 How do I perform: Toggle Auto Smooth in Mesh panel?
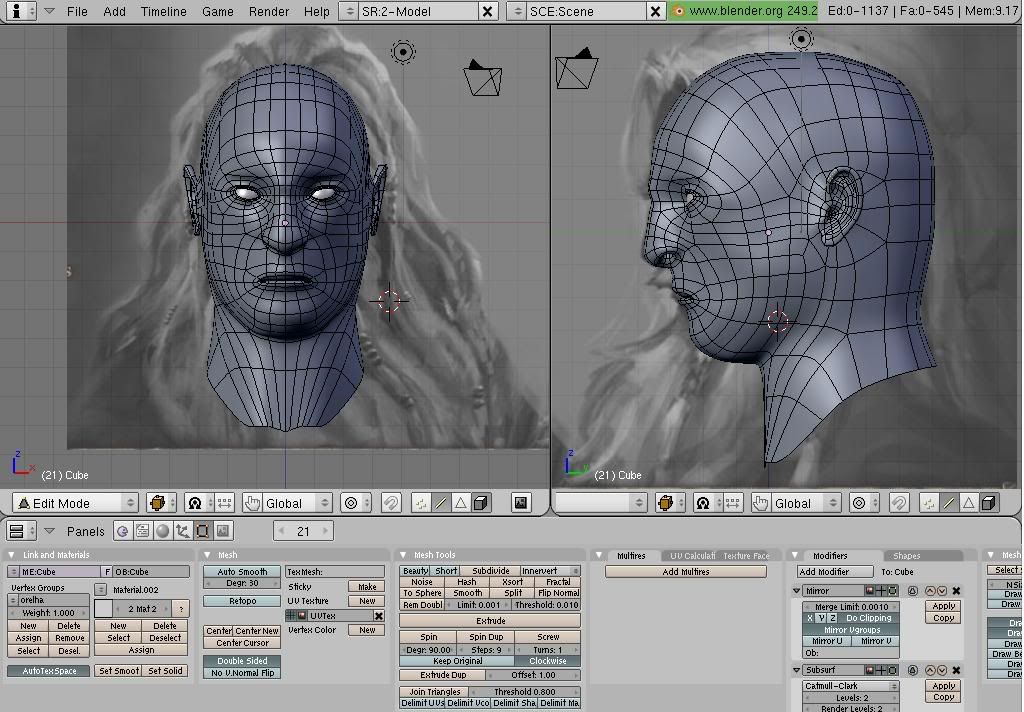click(x=242, y=572)
